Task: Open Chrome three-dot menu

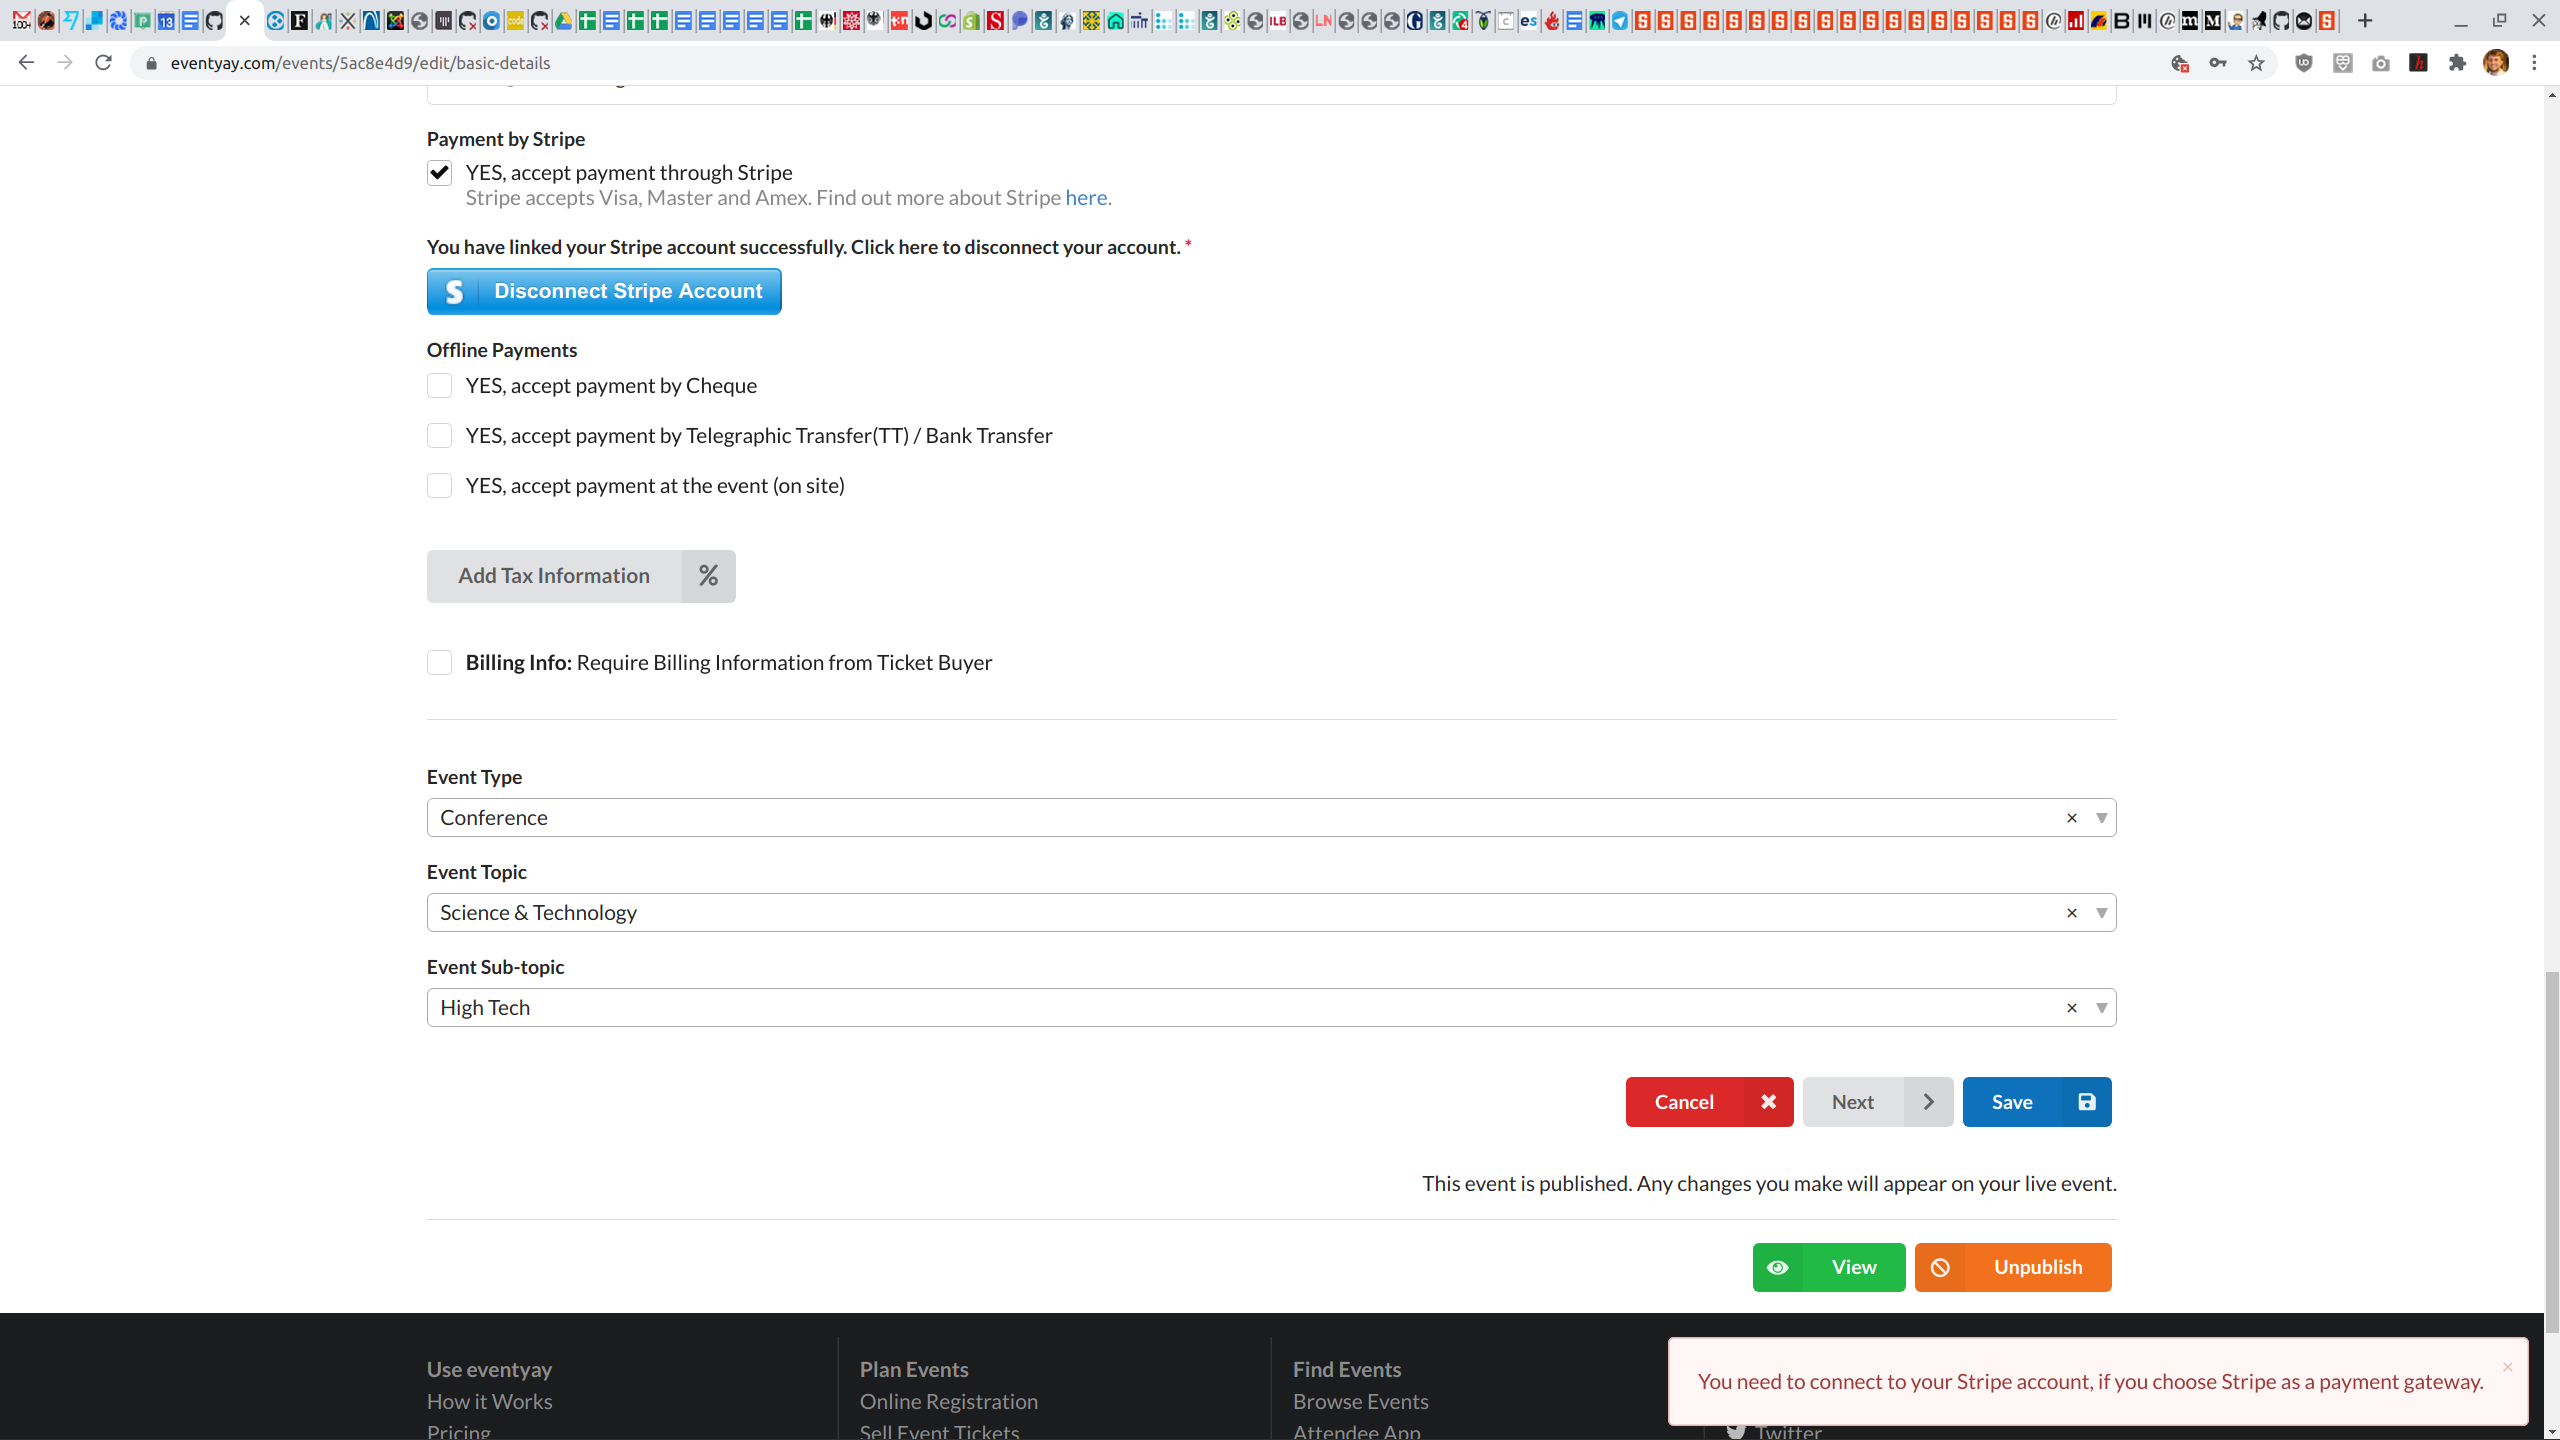Action: pyautogui.click(x=2534, y=63)
